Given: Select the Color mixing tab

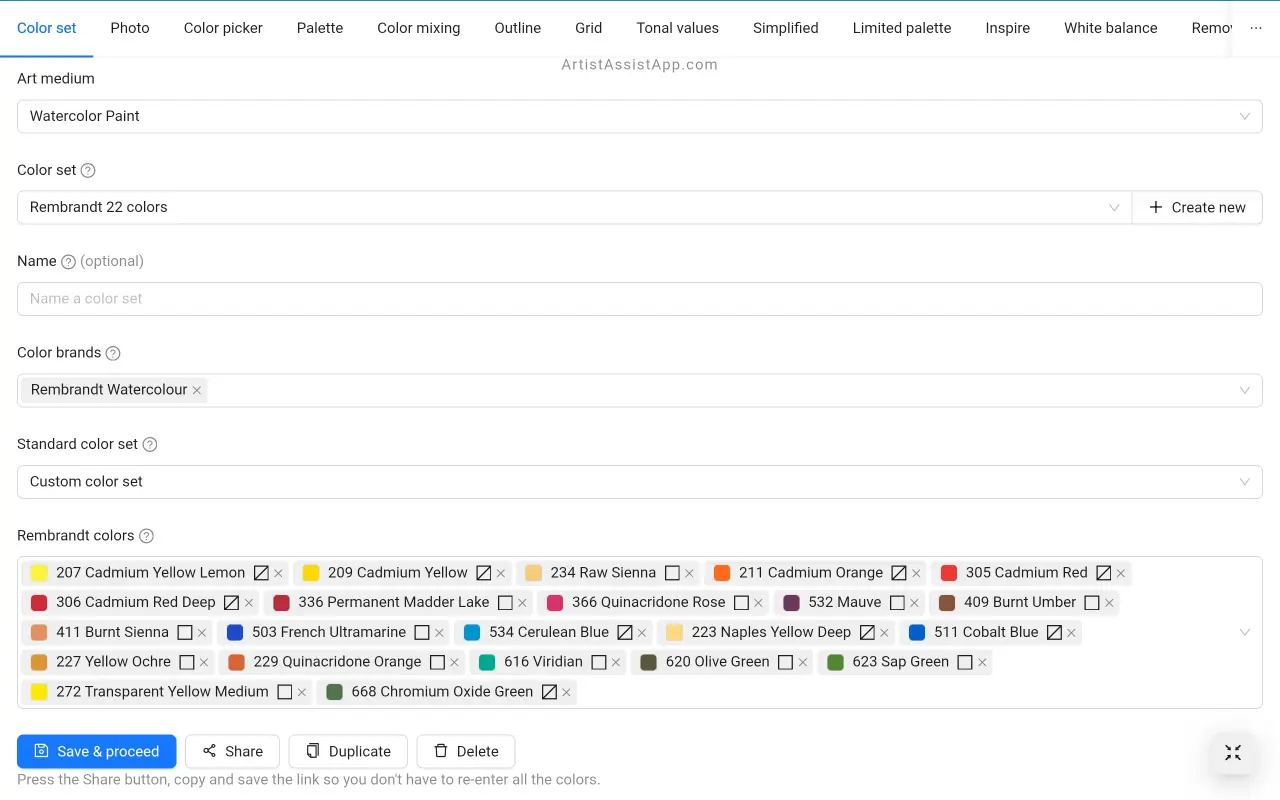Looking at the screenshot, I should [x=419, y=28].
